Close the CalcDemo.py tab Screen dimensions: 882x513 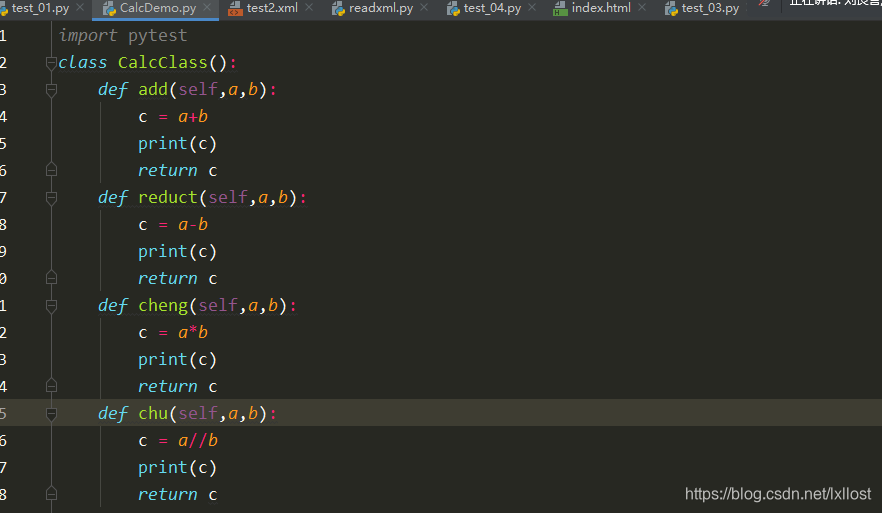(207, 7)
